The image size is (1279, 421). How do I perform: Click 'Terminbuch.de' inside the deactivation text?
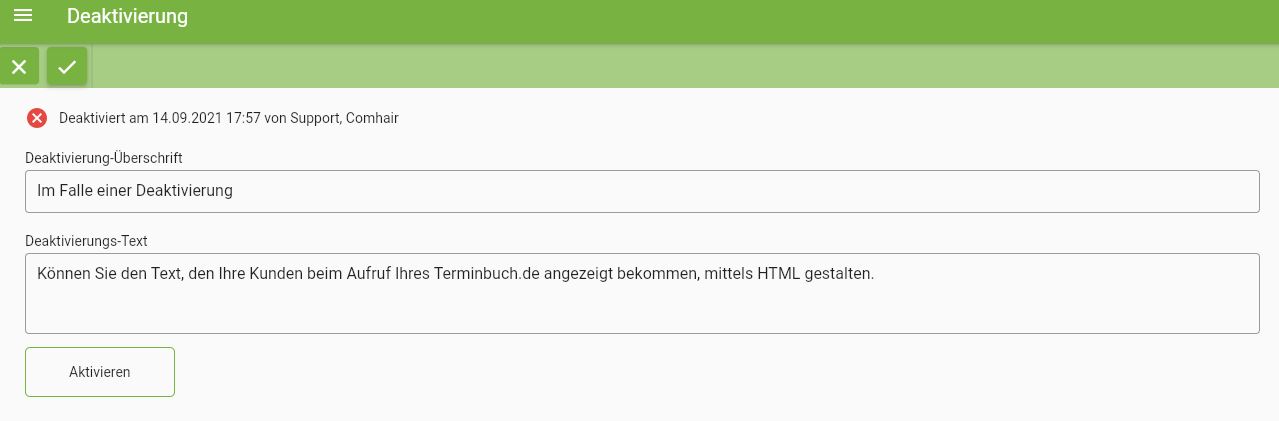pyautogui.click(x=487, y=273)
